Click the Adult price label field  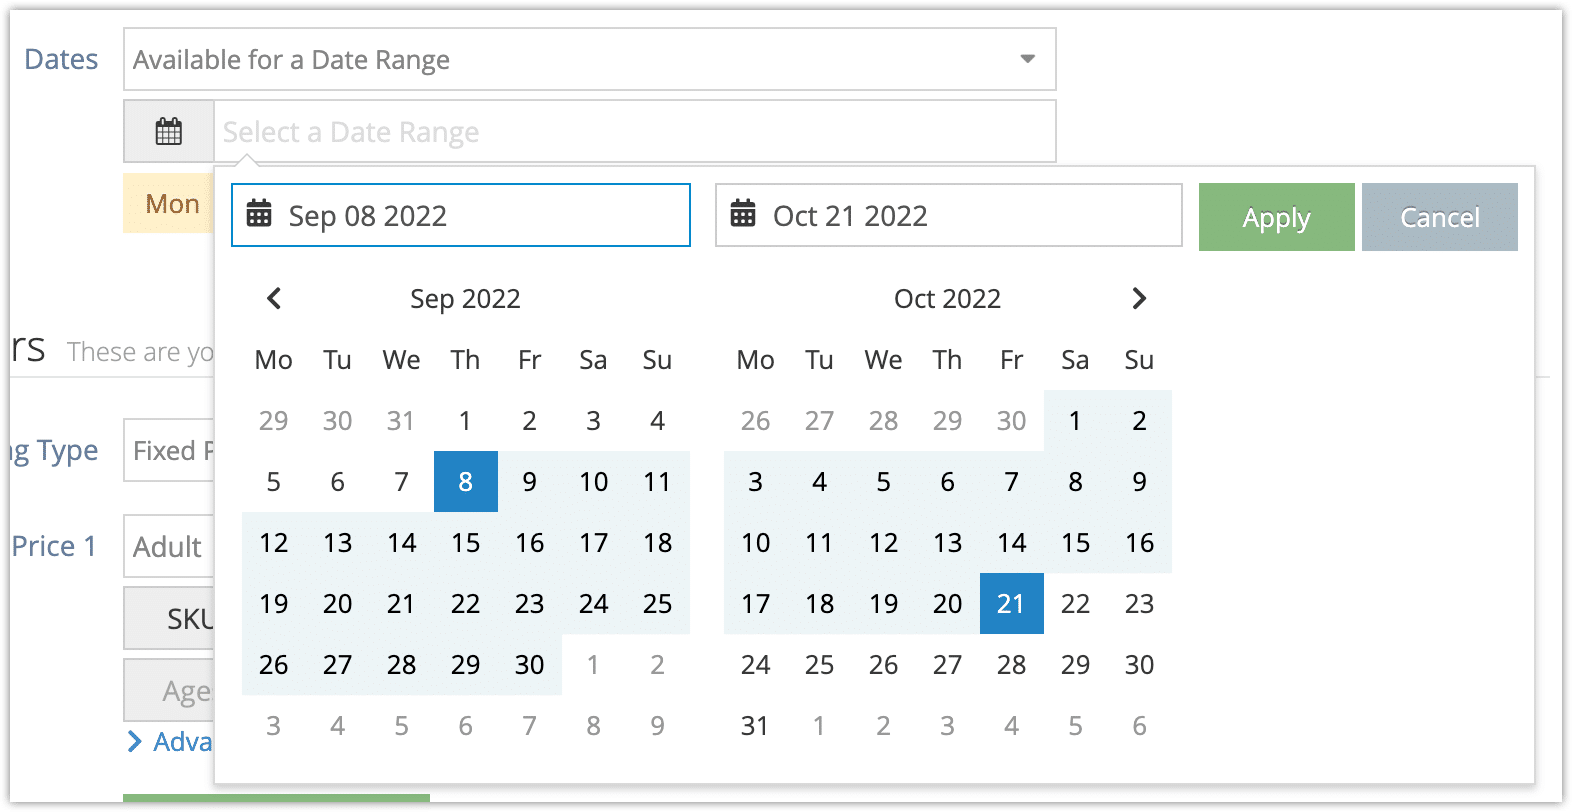(169, 546)
